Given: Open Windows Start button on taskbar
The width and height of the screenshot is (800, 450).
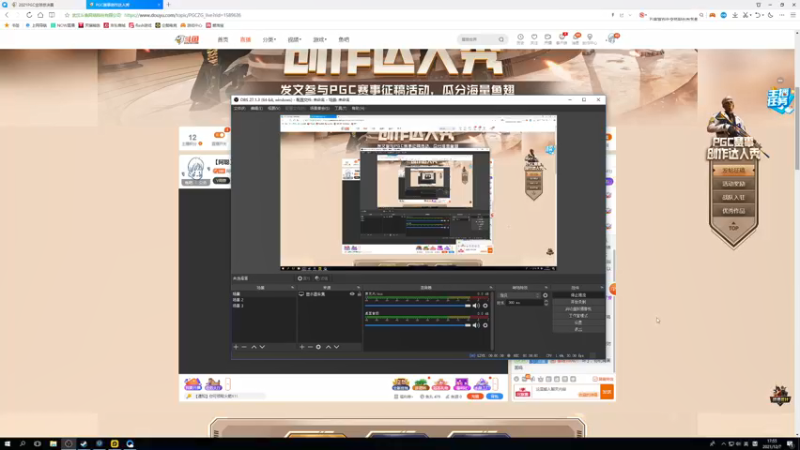Looking at the screenshot, I should pyautogui.click(x=7, y=444).
